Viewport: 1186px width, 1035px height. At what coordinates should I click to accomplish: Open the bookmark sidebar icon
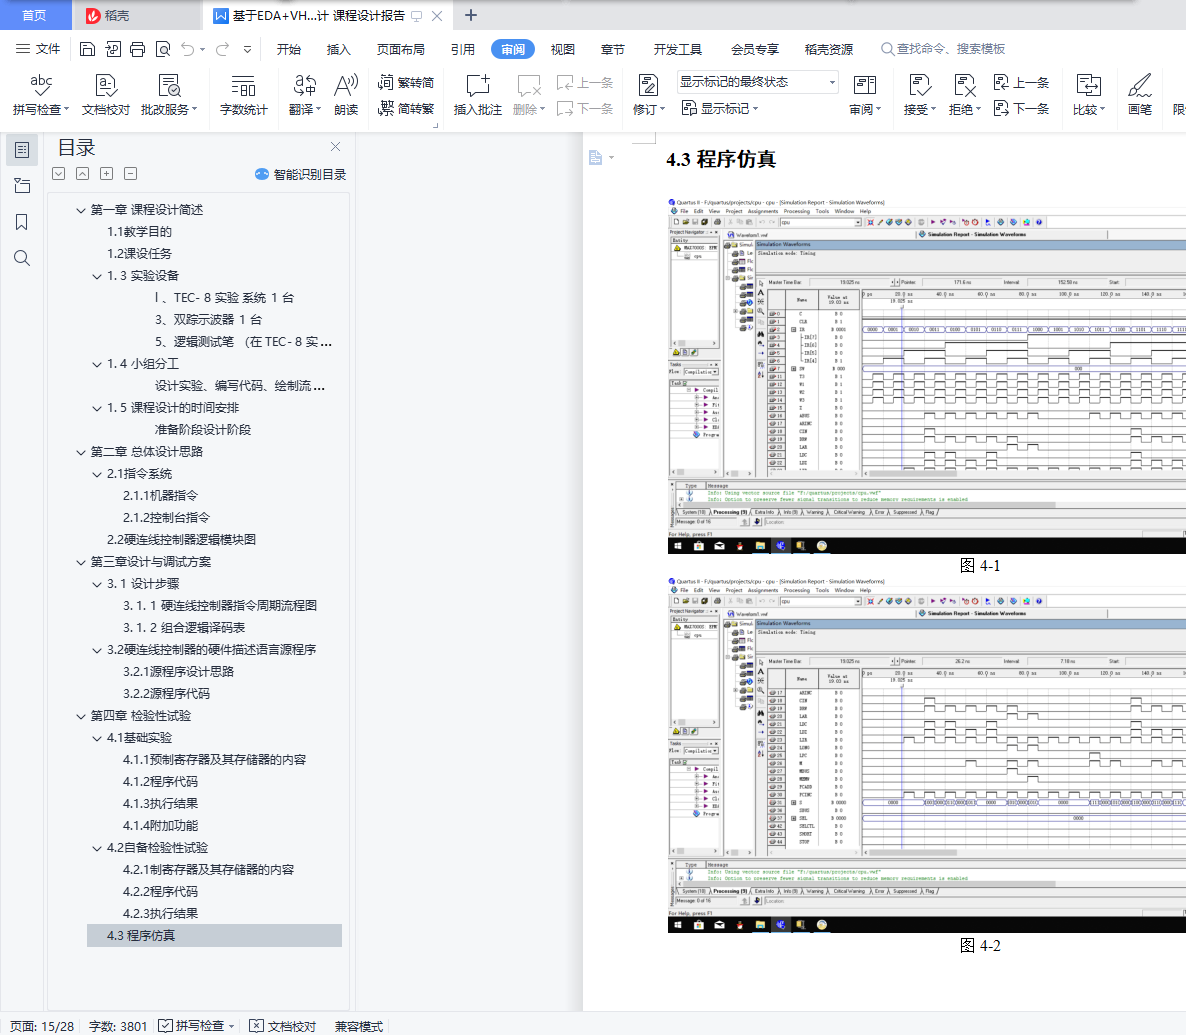(x=22, y=222)
